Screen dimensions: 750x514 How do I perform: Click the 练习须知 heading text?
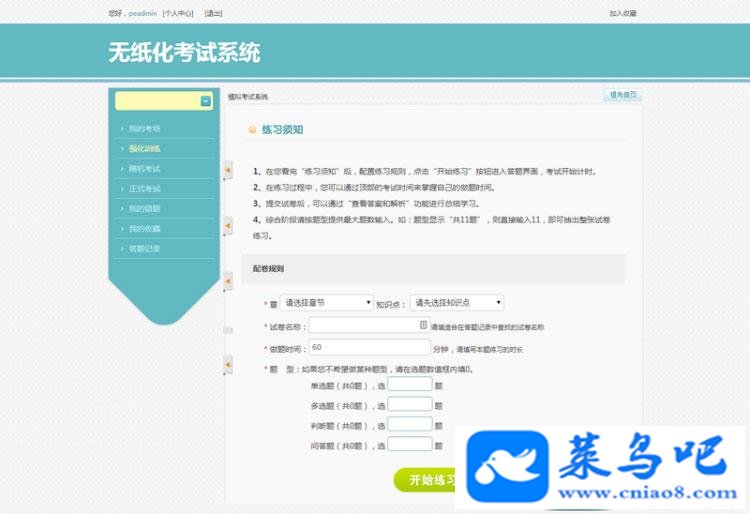(x=282, y=130)
